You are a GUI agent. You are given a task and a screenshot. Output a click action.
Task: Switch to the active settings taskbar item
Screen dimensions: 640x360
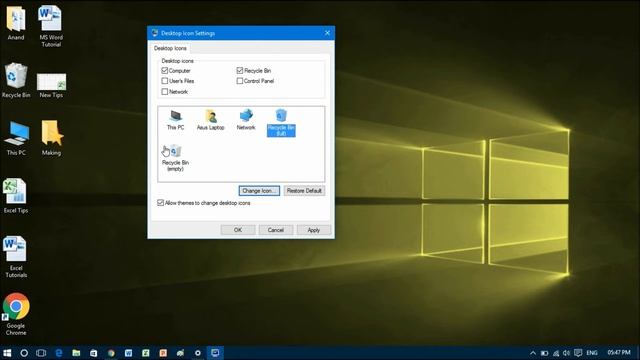pos(215,353)
